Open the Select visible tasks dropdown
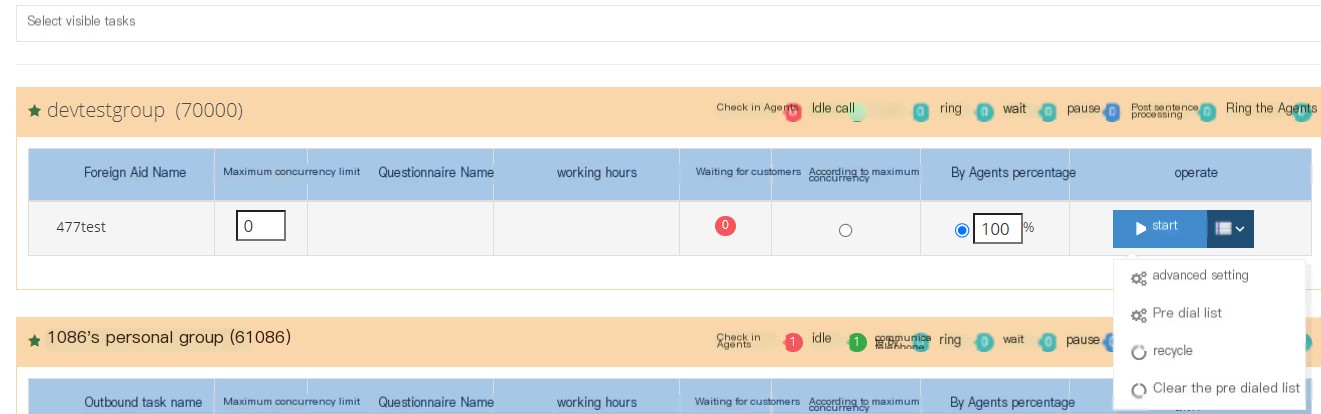The height and width of the screenshot is (414, 1321). [668, 21]
